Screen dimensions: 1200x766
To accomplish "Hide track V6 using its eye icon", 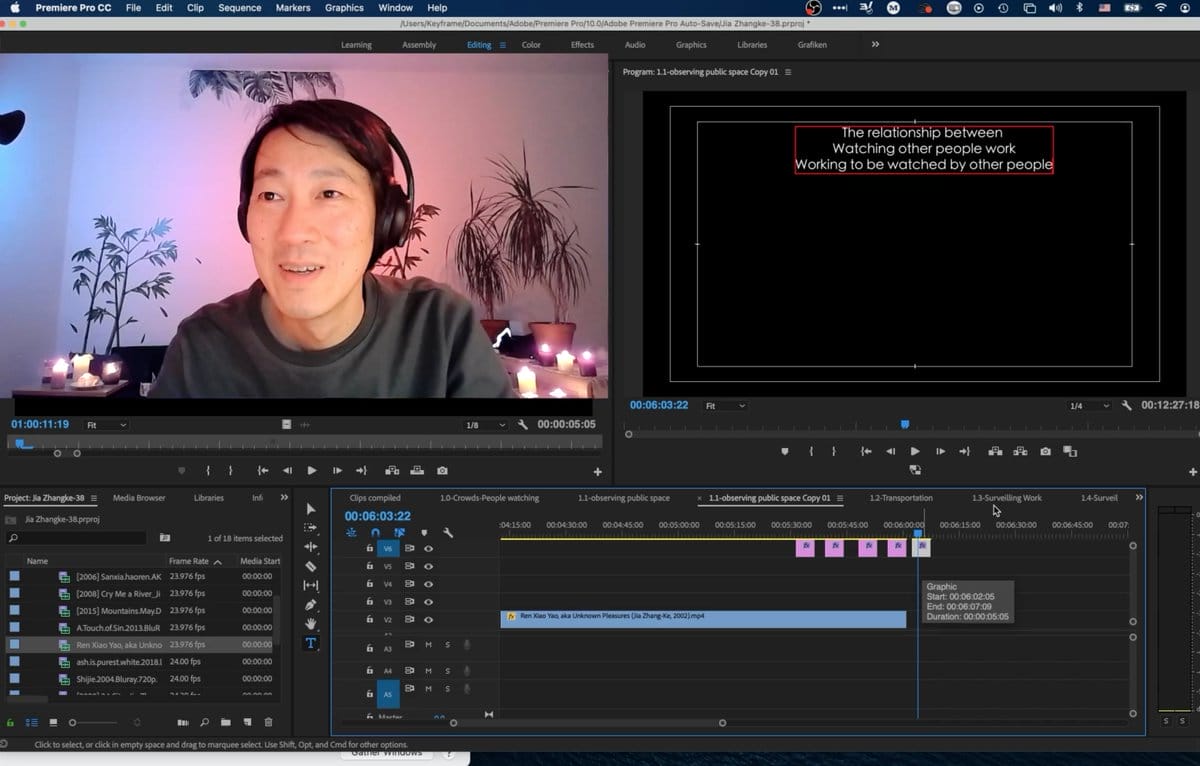I will tap(428, 548).
